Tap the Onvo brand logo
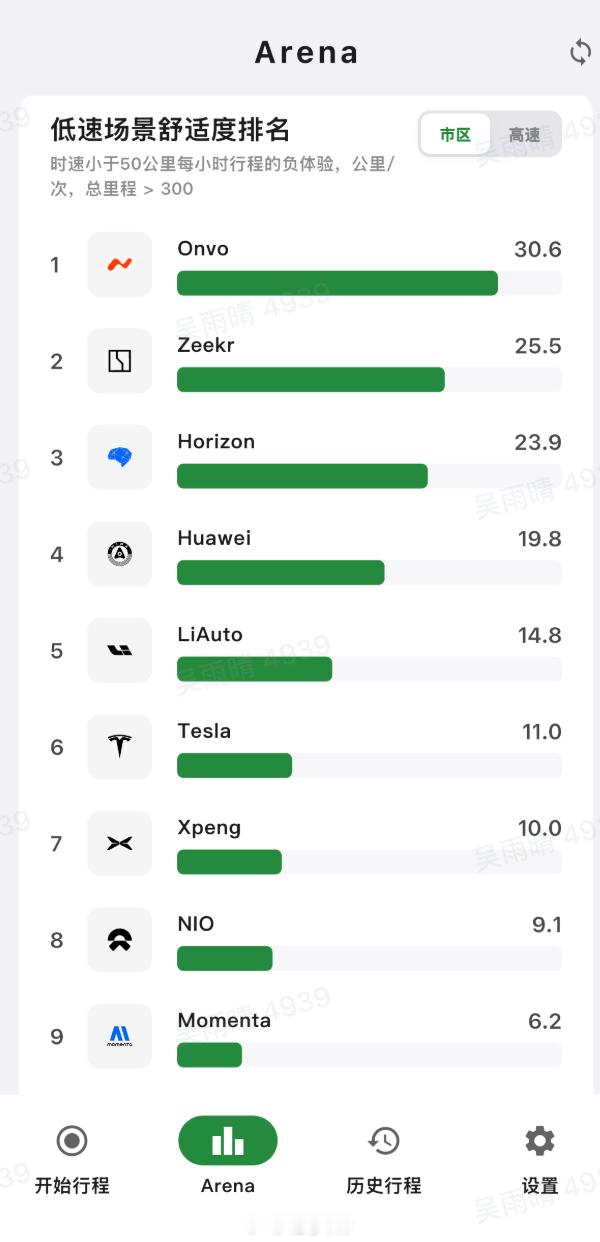The width and height of the screenshot is (600, 1242). (x=120, y=265)
